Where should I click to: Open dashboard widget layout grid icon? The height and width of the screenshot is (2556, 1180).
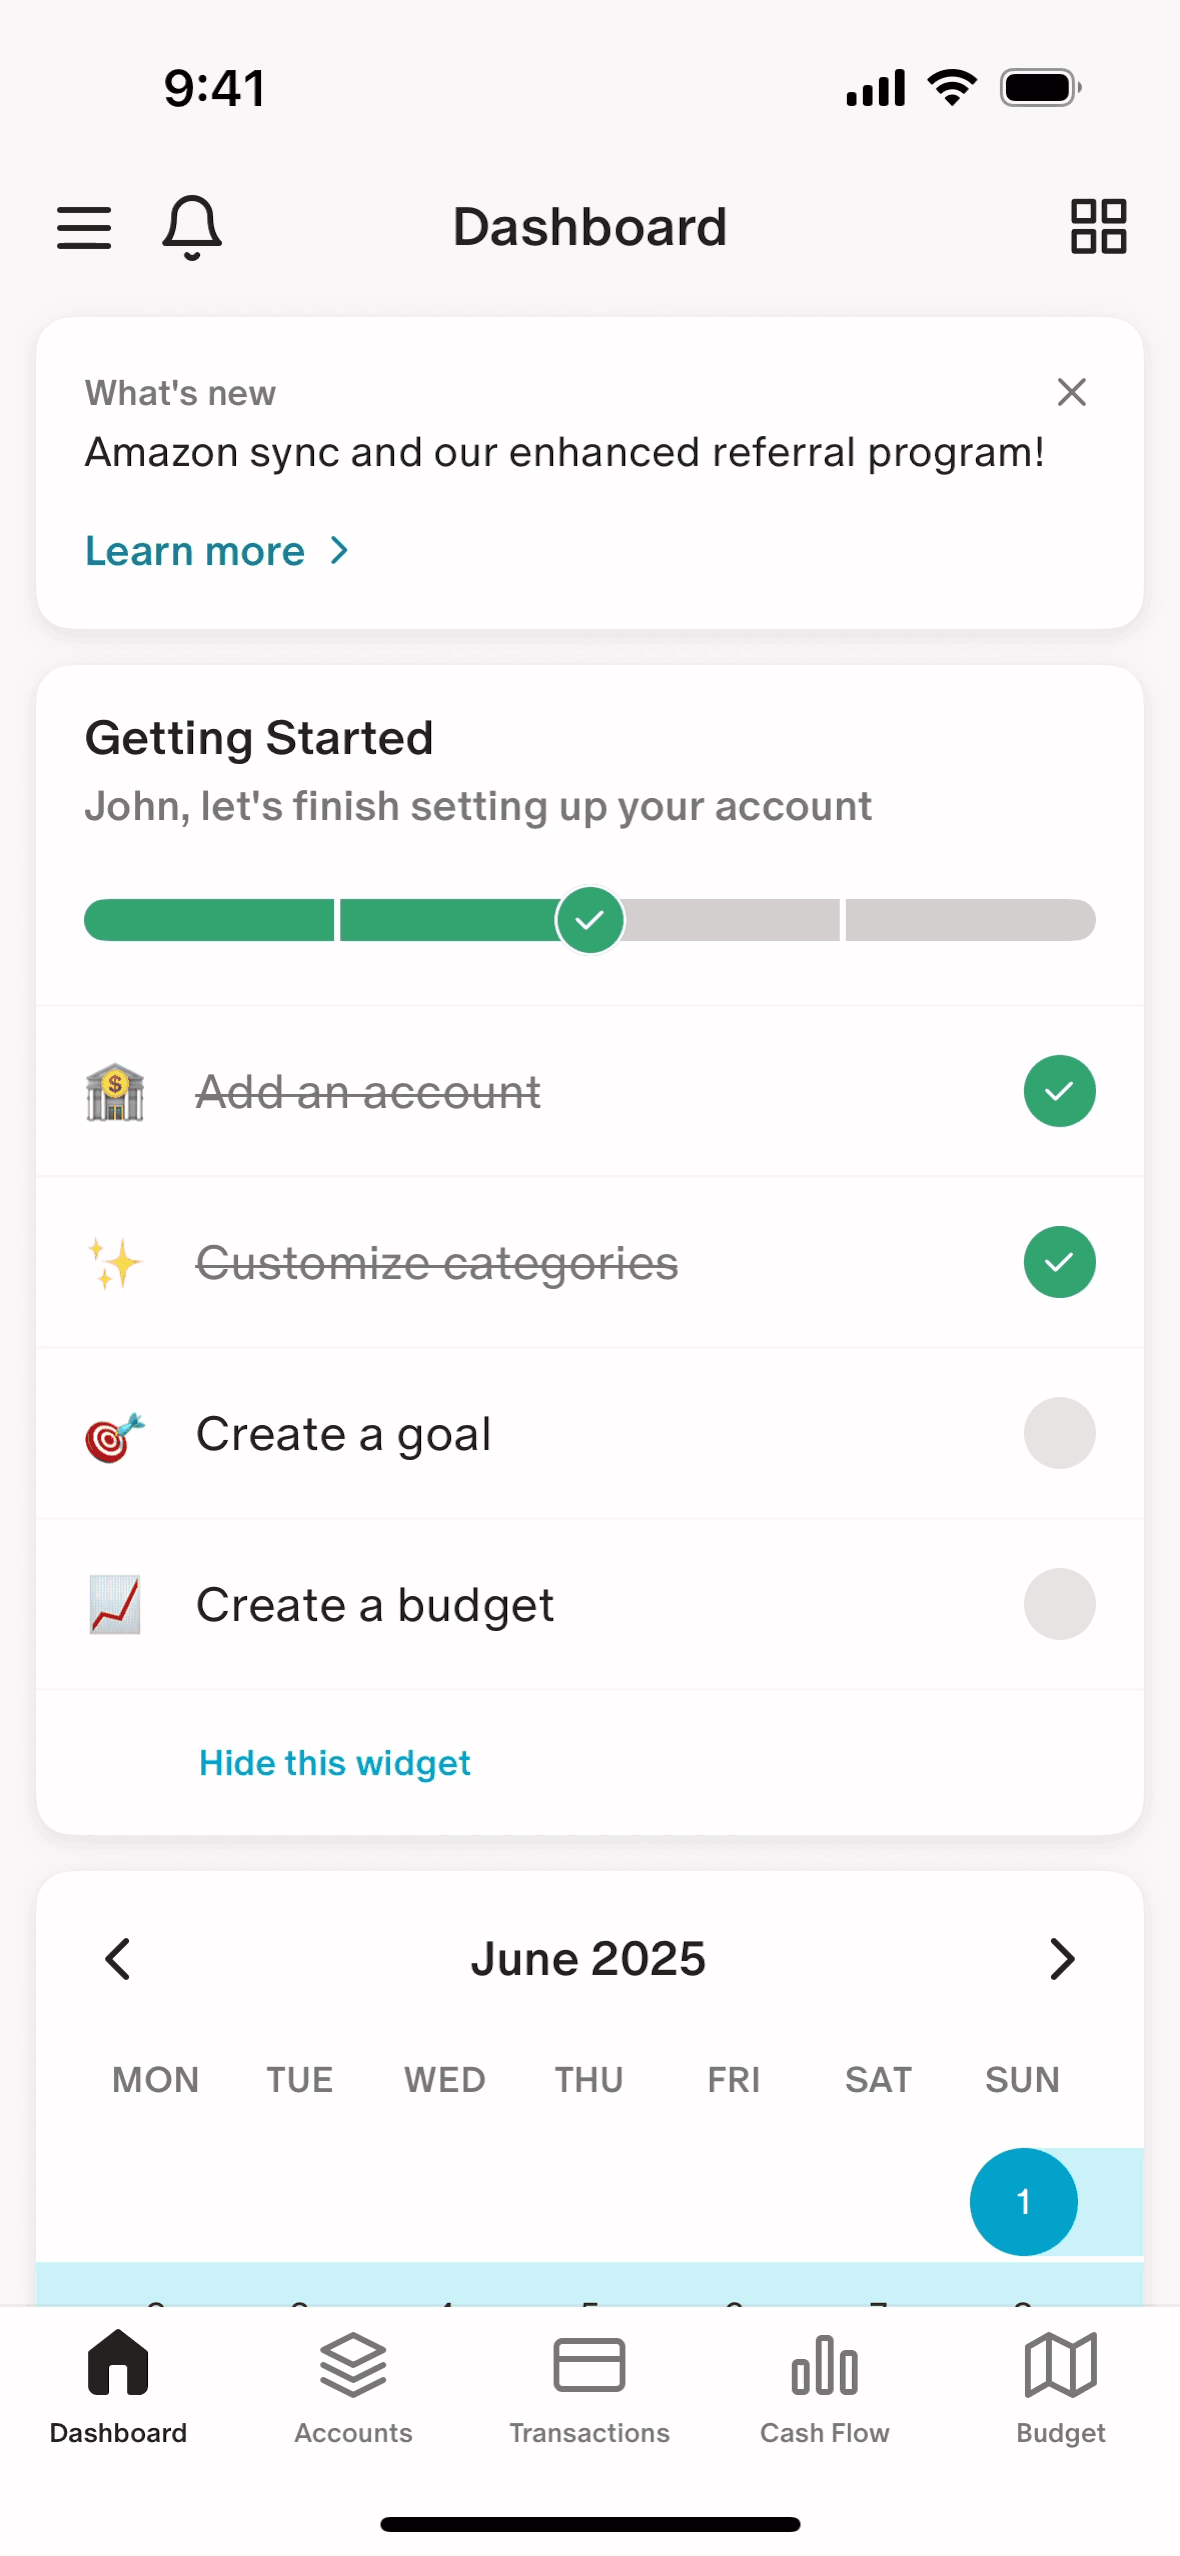click(x=1098, y=226)
